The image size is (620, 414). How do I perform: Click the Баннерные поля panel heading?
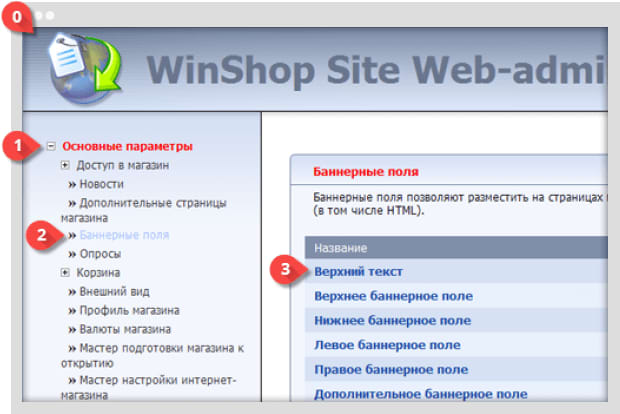366,172
